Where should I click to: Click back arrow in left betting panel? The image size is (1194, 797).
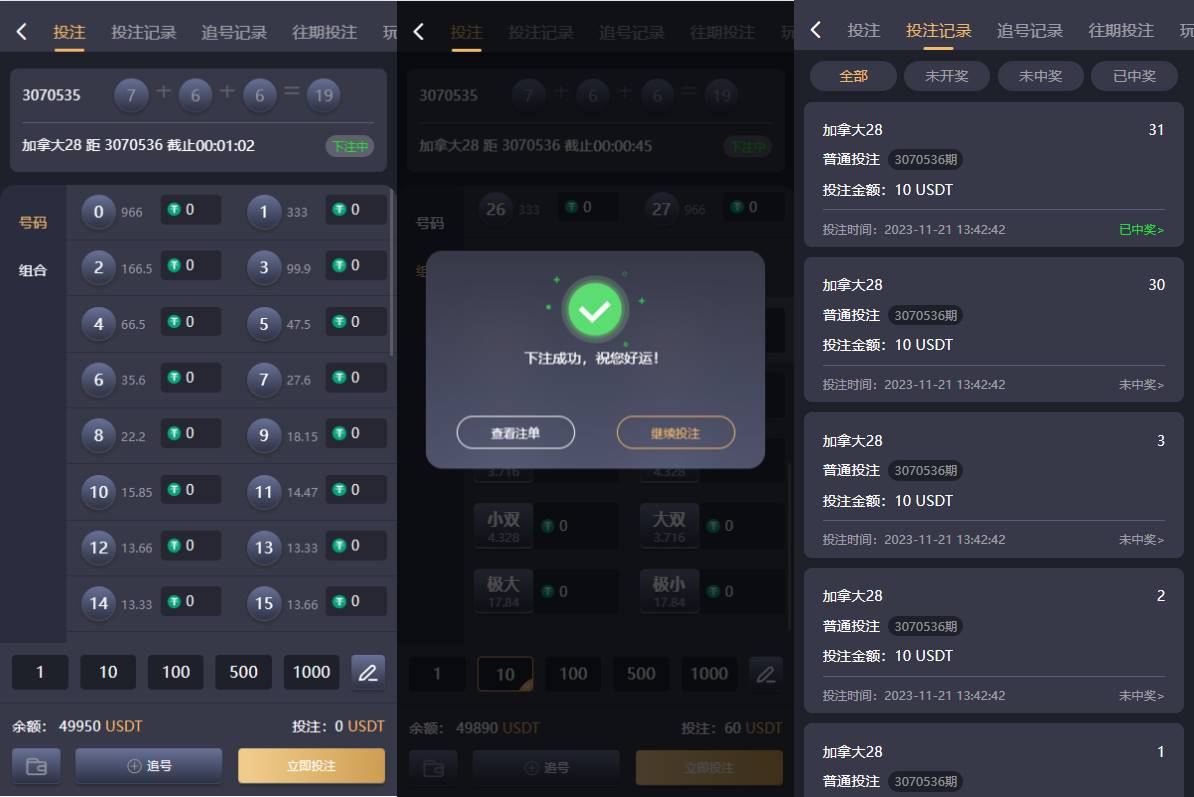(21, 32)
